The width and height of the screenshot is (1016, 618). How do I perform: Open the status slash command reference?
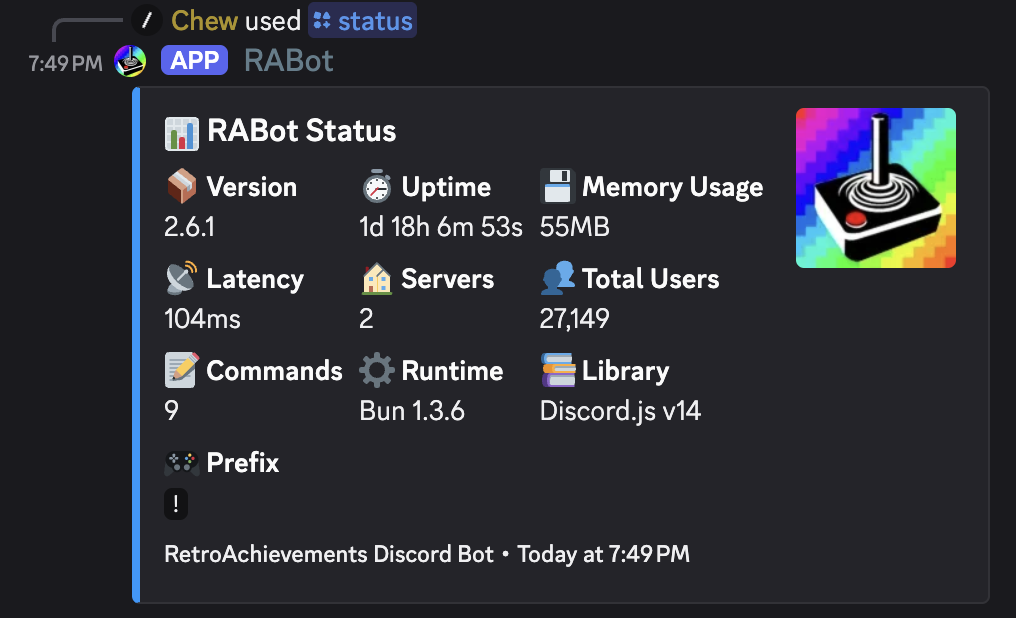click(x=362, y=19)
